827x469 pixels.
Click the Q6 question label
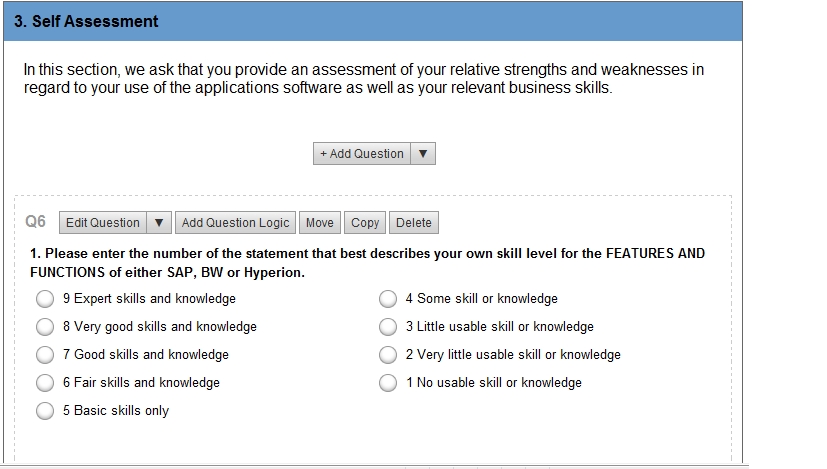tap(35, 222)
